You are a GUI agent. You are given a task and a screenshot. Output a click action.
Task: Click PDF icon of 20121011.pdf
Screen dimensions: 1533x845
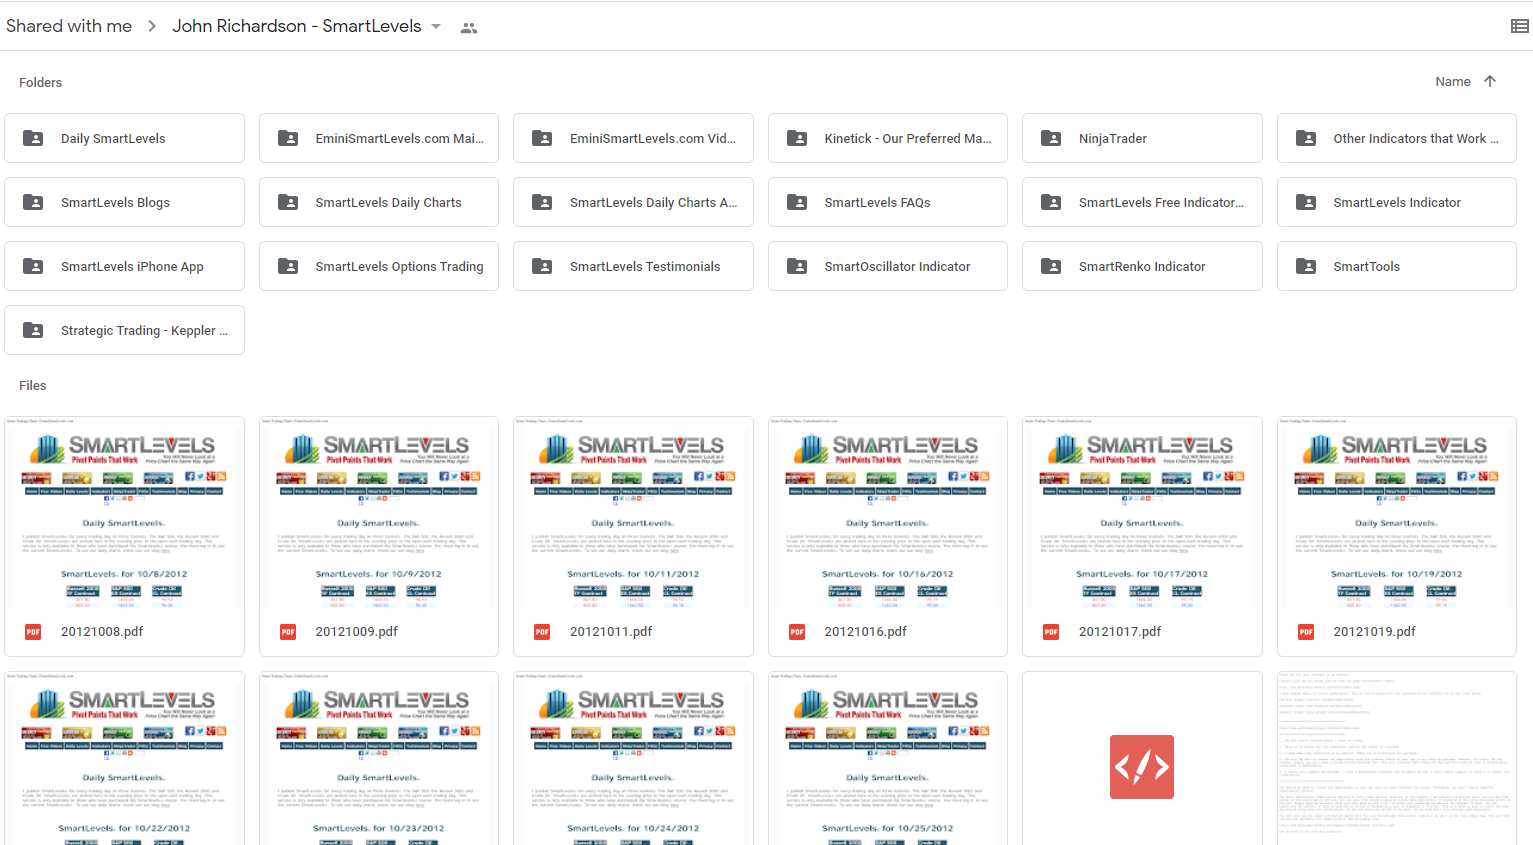coord(542,632)
